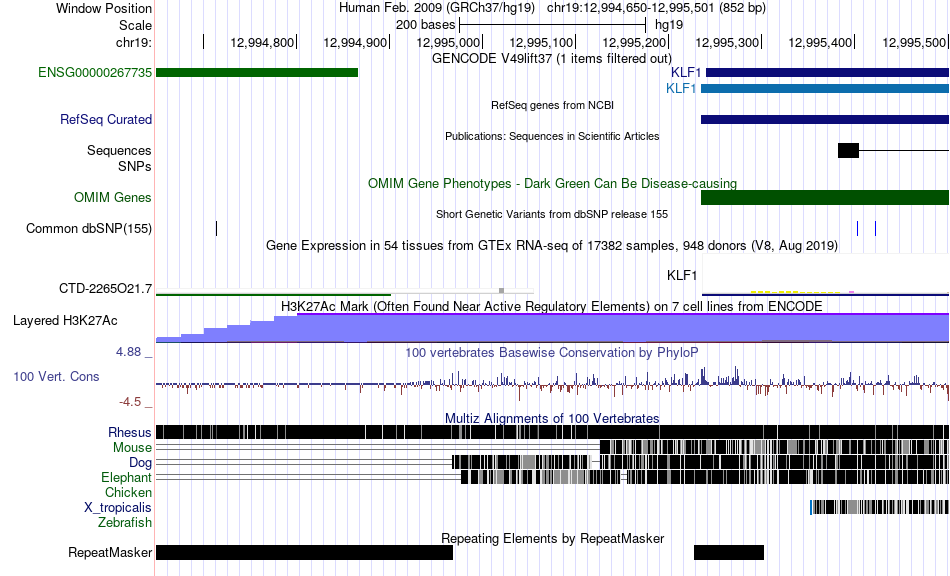The width and height of the screenshot is (950, 576).
Task: Select the Elephant alignment row label
Action: pos(126,477)
